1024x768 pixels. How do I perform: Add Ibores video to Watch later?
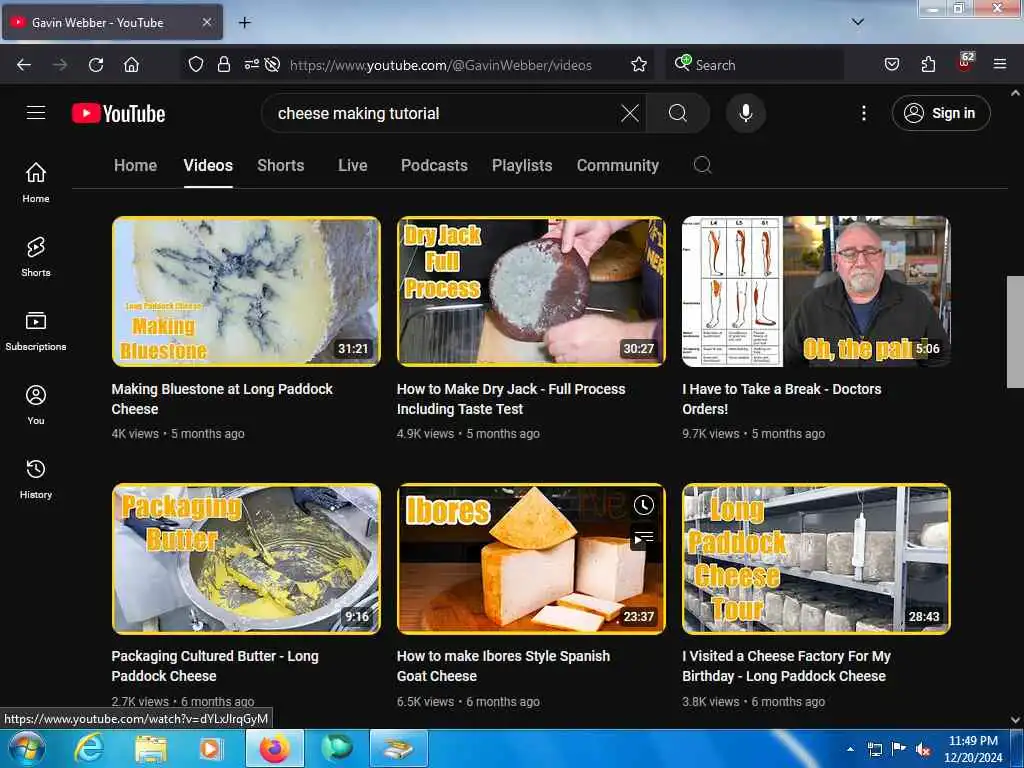(x=643, y=505)
